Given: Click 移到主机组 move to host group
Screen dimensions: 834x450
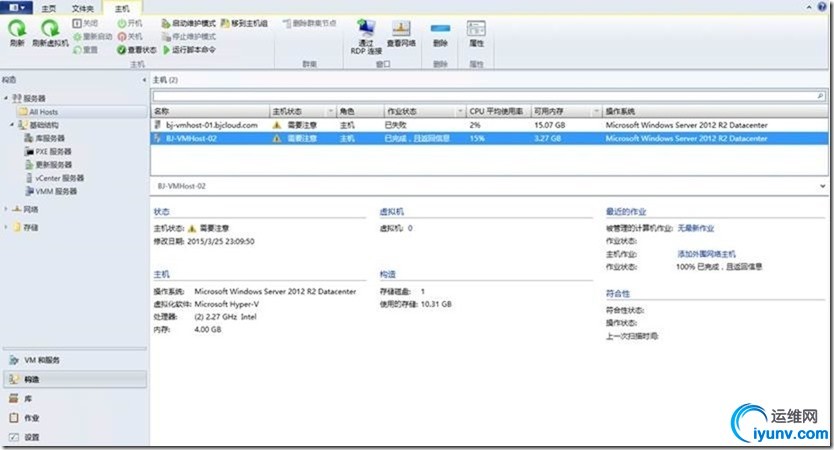Looking at the screenshot, I should click(244, 23).
